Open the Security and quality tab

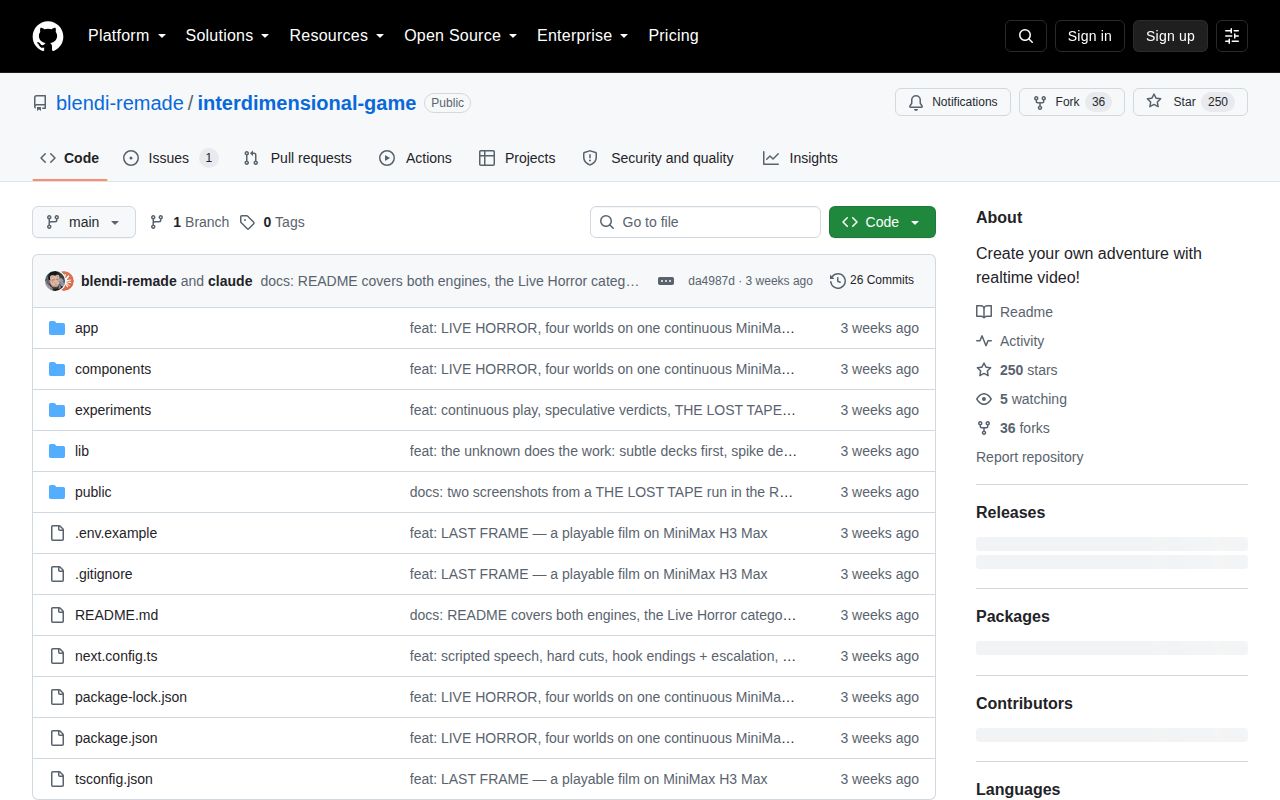pyautogui.click(x=658, y=158)
